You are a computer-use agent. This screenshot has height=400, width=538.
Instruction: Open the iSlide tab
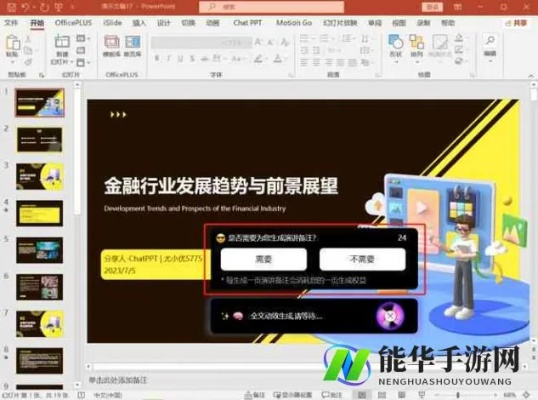(x=113, y=23)
